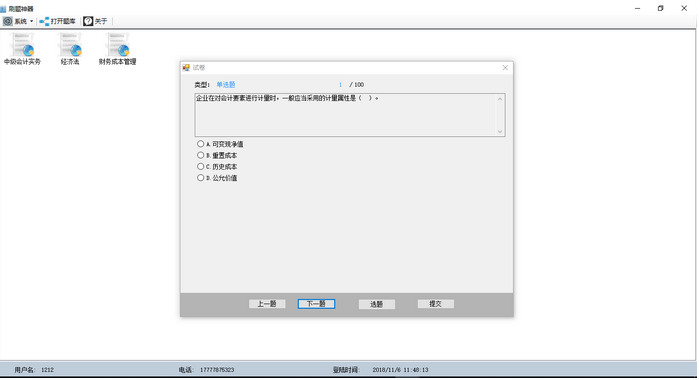Image resolution: width=699 pixels, height=380 pixels.
Task: Go to next question with 下一题
Action: pyautogui.click(x=316, y=304)
